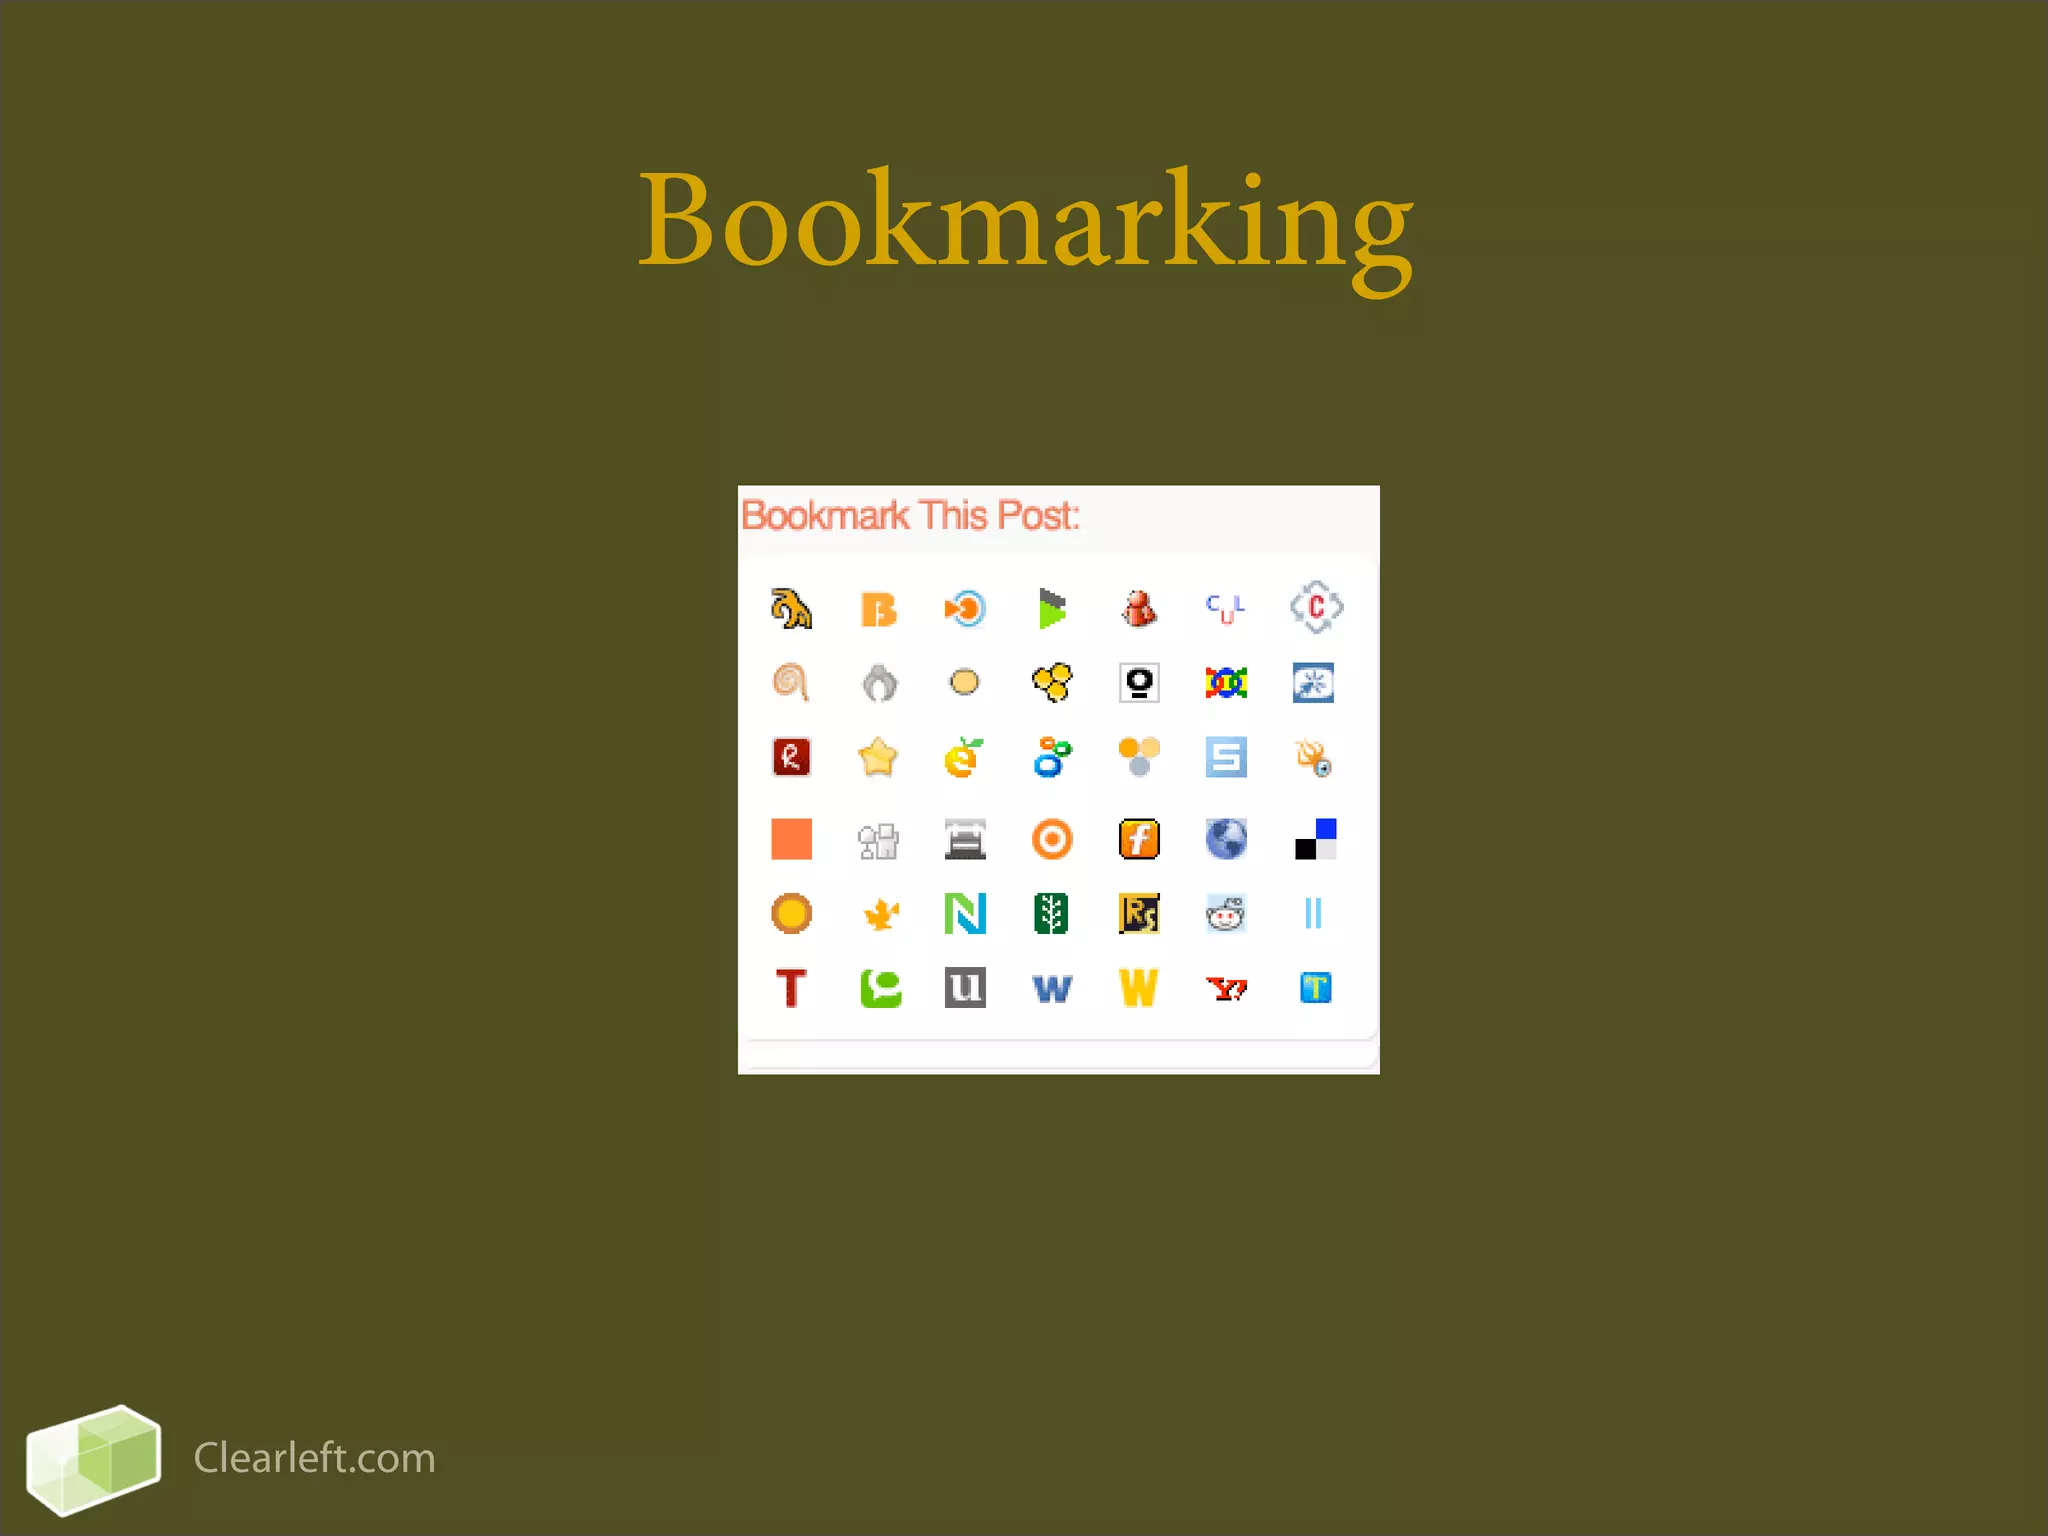Click the yellow and black Rs icon

[1139, 913]
